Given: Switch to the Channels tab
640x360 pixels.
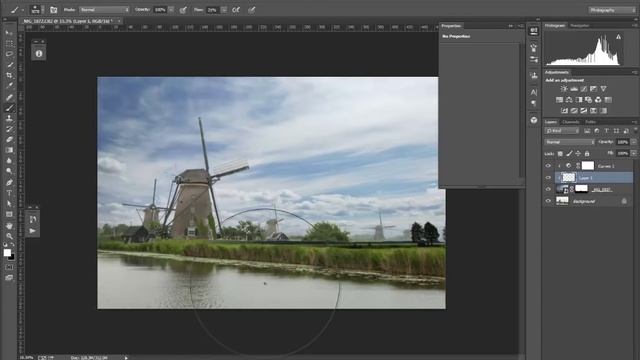Looking at the screenshot, I should [571, 122].
